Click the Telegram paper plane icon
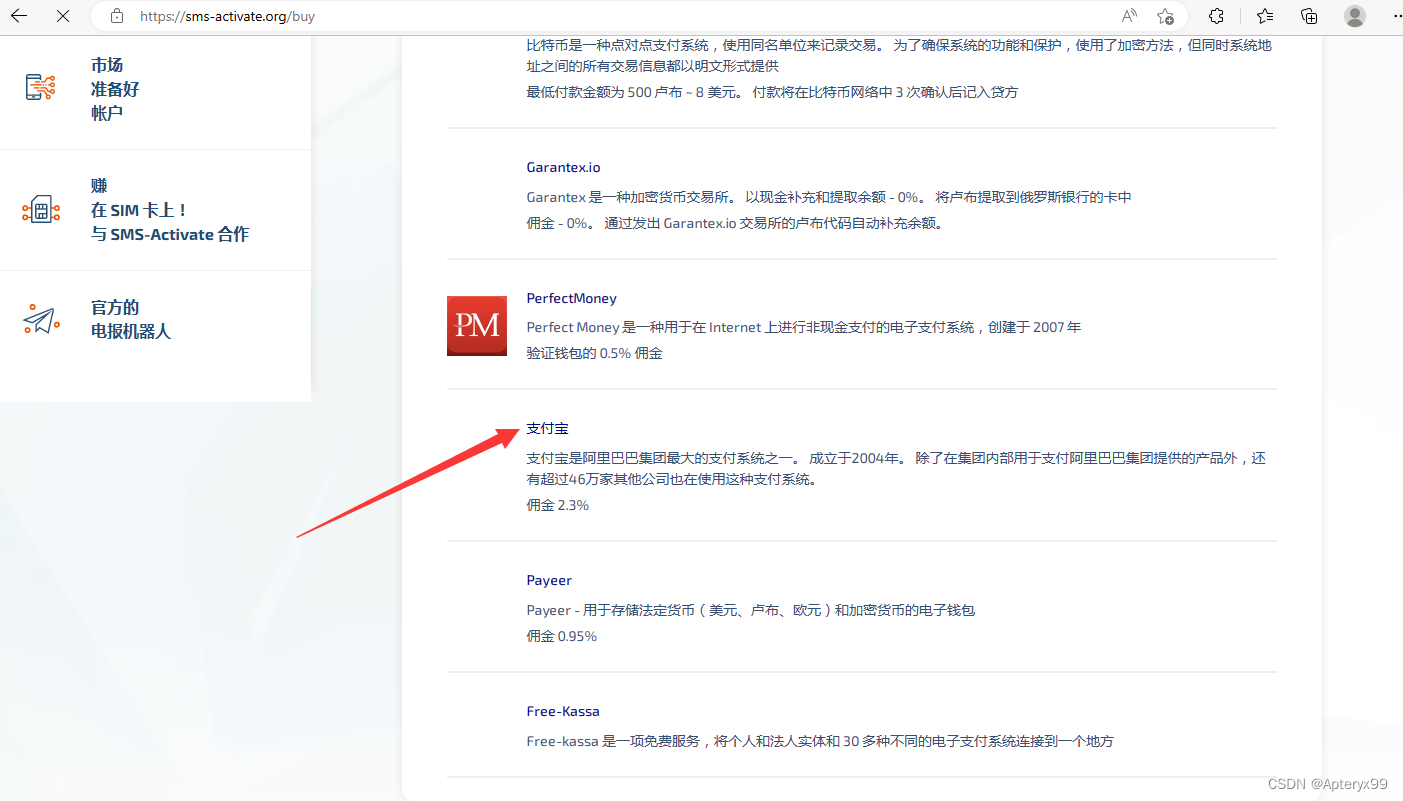Screen dimensions: 1403x801 pyautogui.click(x=41, y=319)
